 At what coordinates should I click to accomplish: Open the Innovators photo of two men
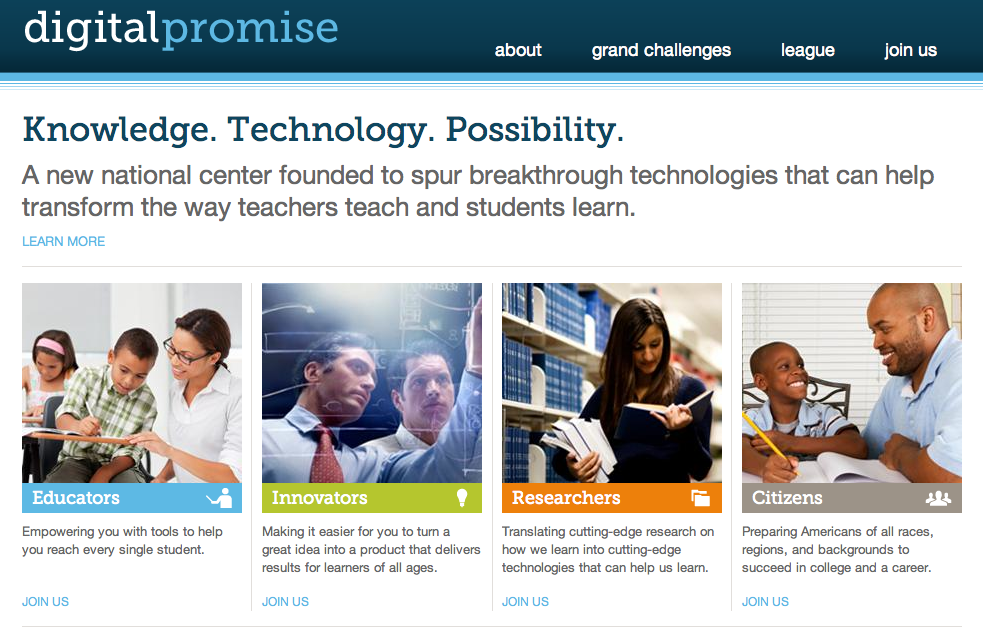(372, 383)
